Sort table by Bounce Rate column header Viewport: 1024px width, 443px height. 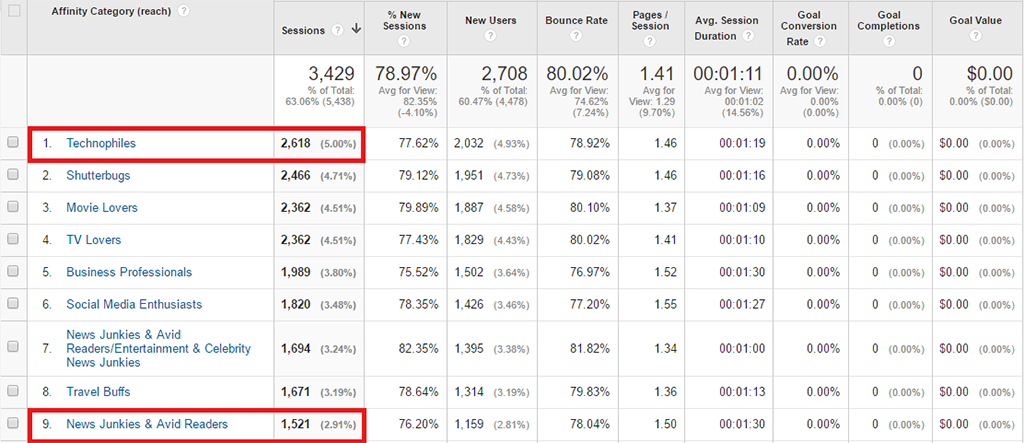pos(575,20)
